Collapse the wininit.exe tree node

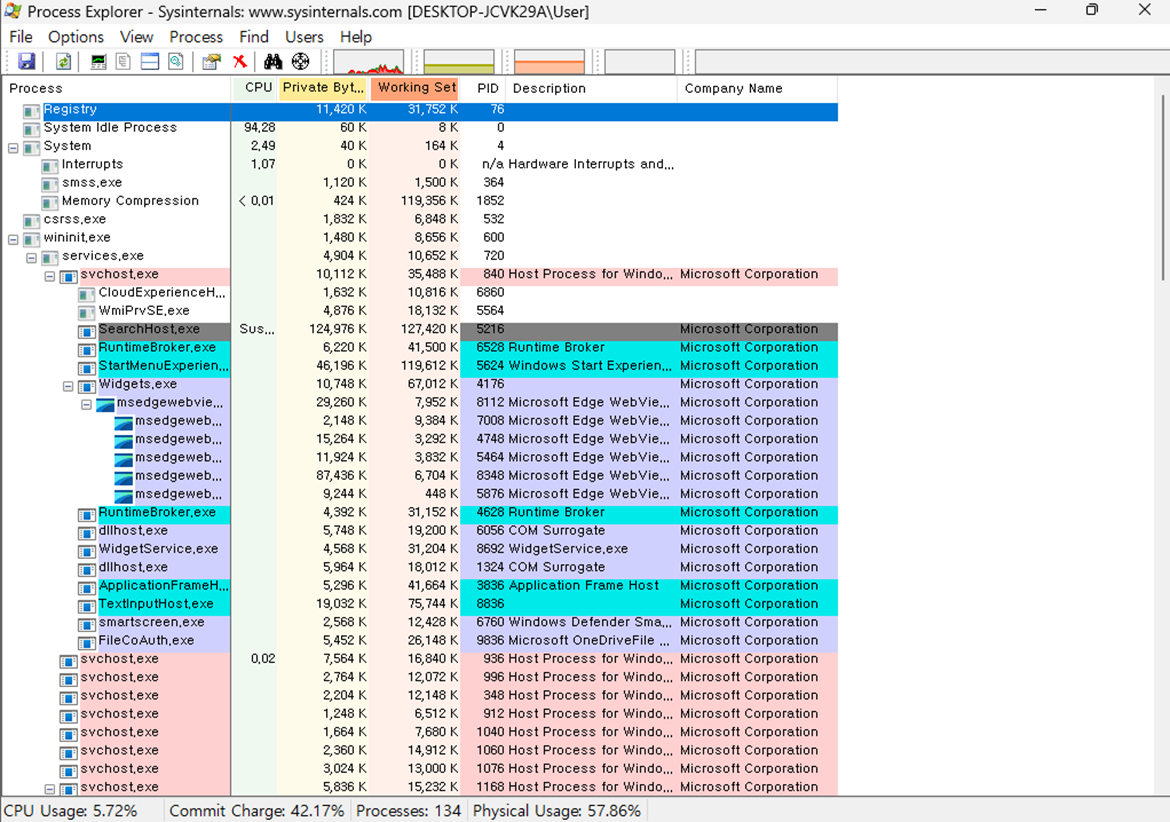click(13, 239)
